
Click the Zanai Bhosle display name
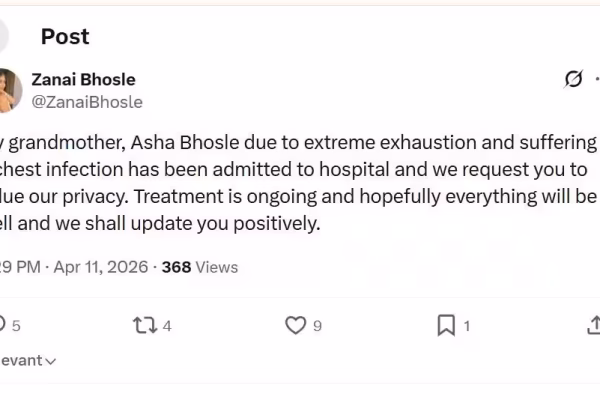(x=84, y=80)
